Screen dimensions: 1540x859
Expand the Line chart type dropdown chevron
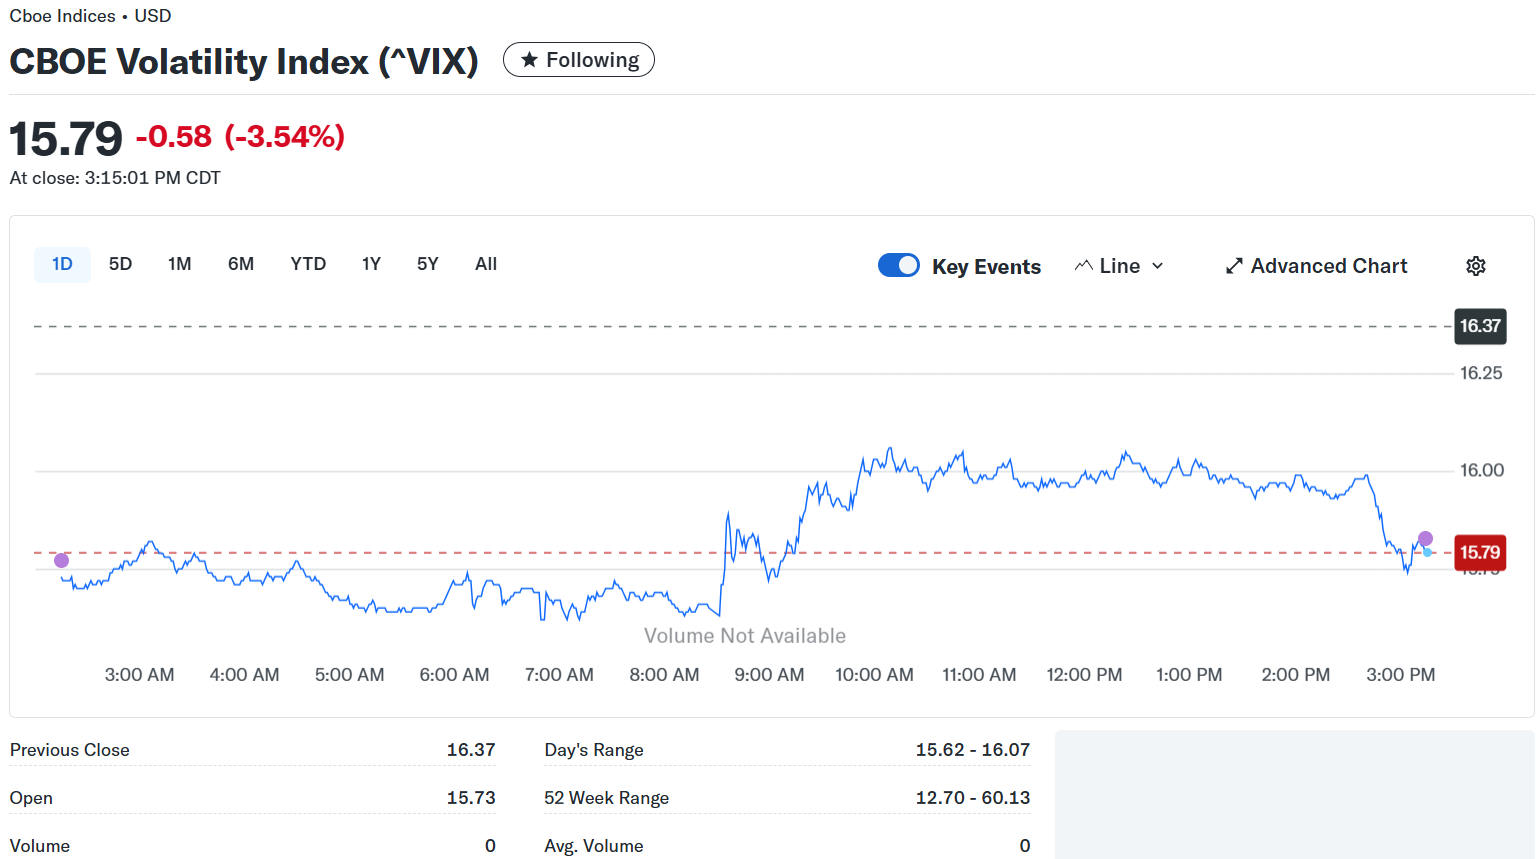pyautogui.click(x=1158, y=266)
